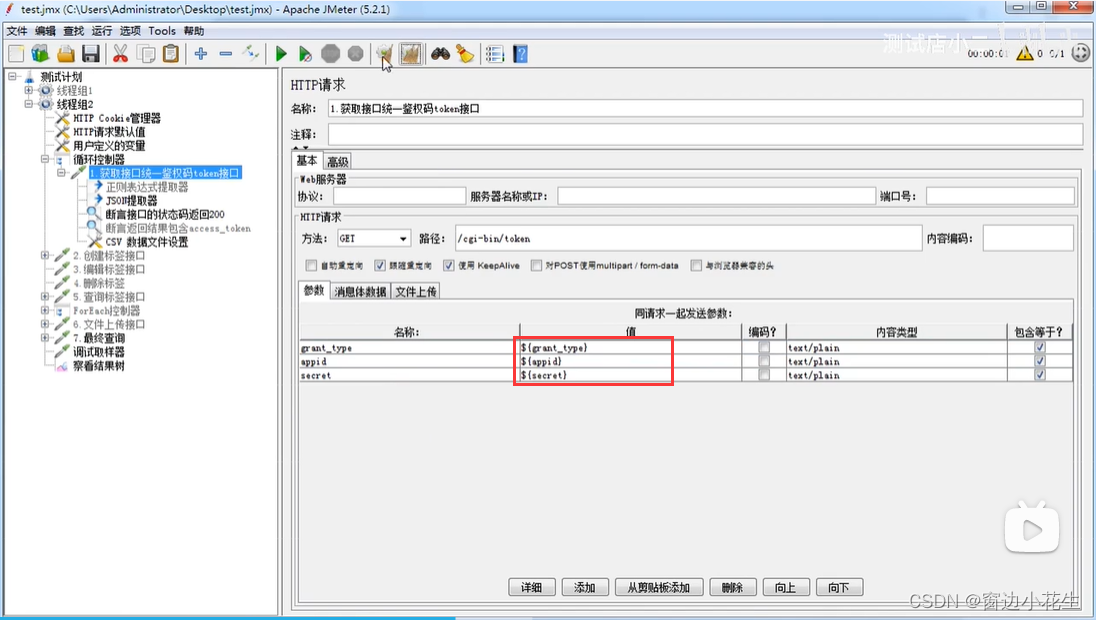This screenshot has height=620, width=1096.
Task: Open the 方法 GET dropdown
Action: (373, 238)
